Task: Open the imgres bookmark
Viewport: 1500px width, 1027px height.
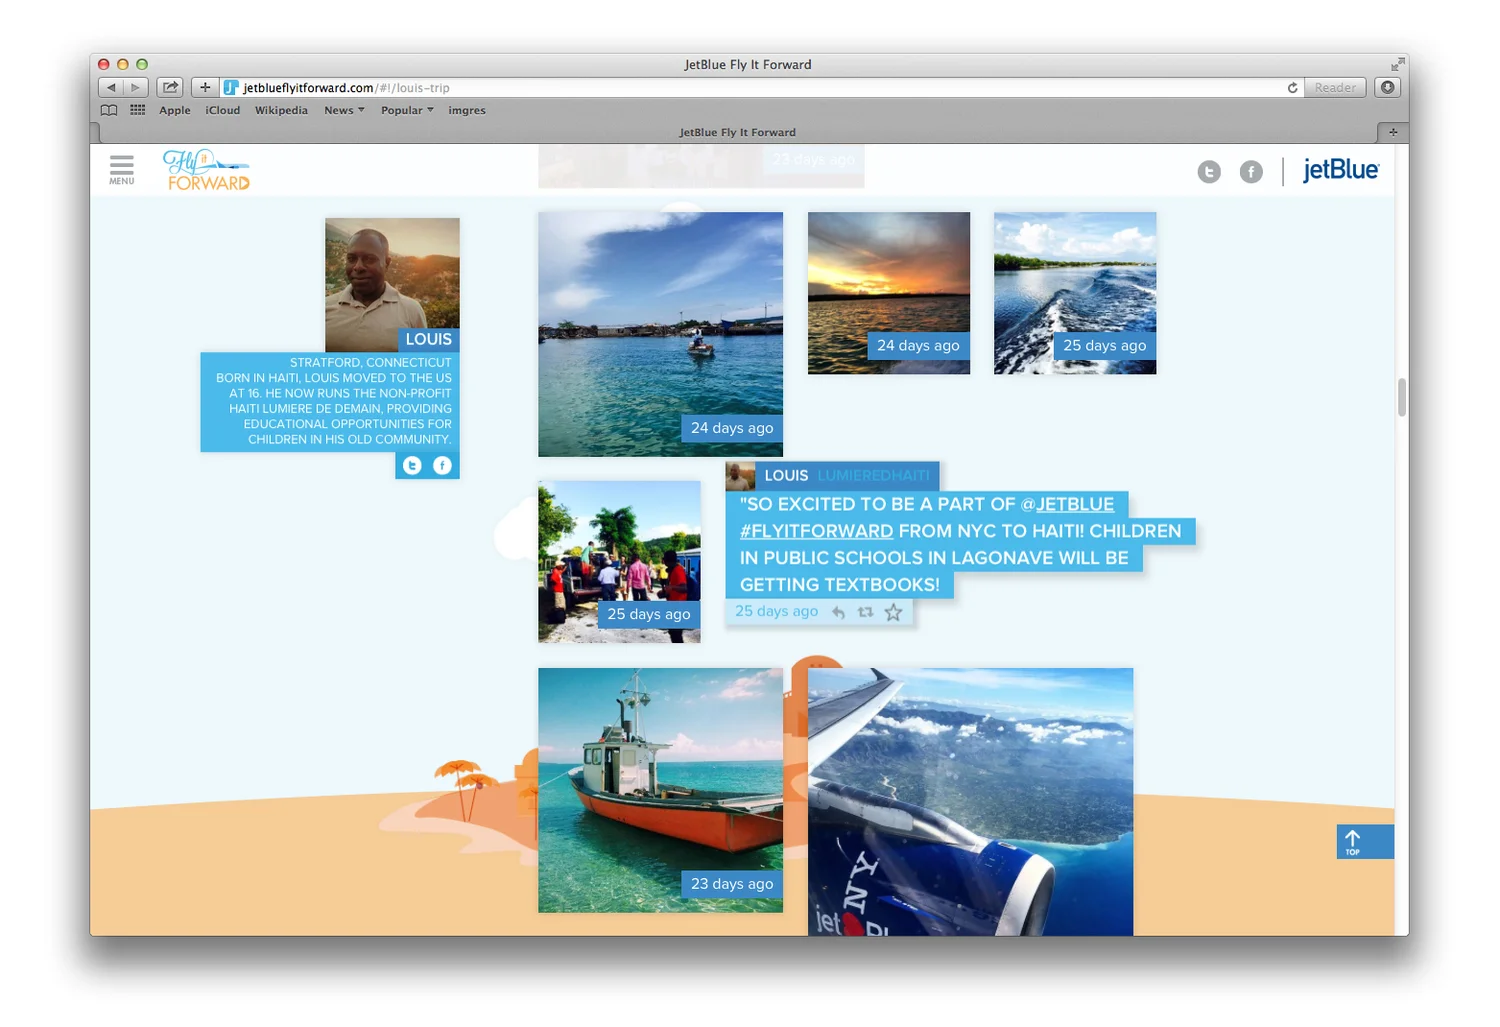Action: [467, 110]
